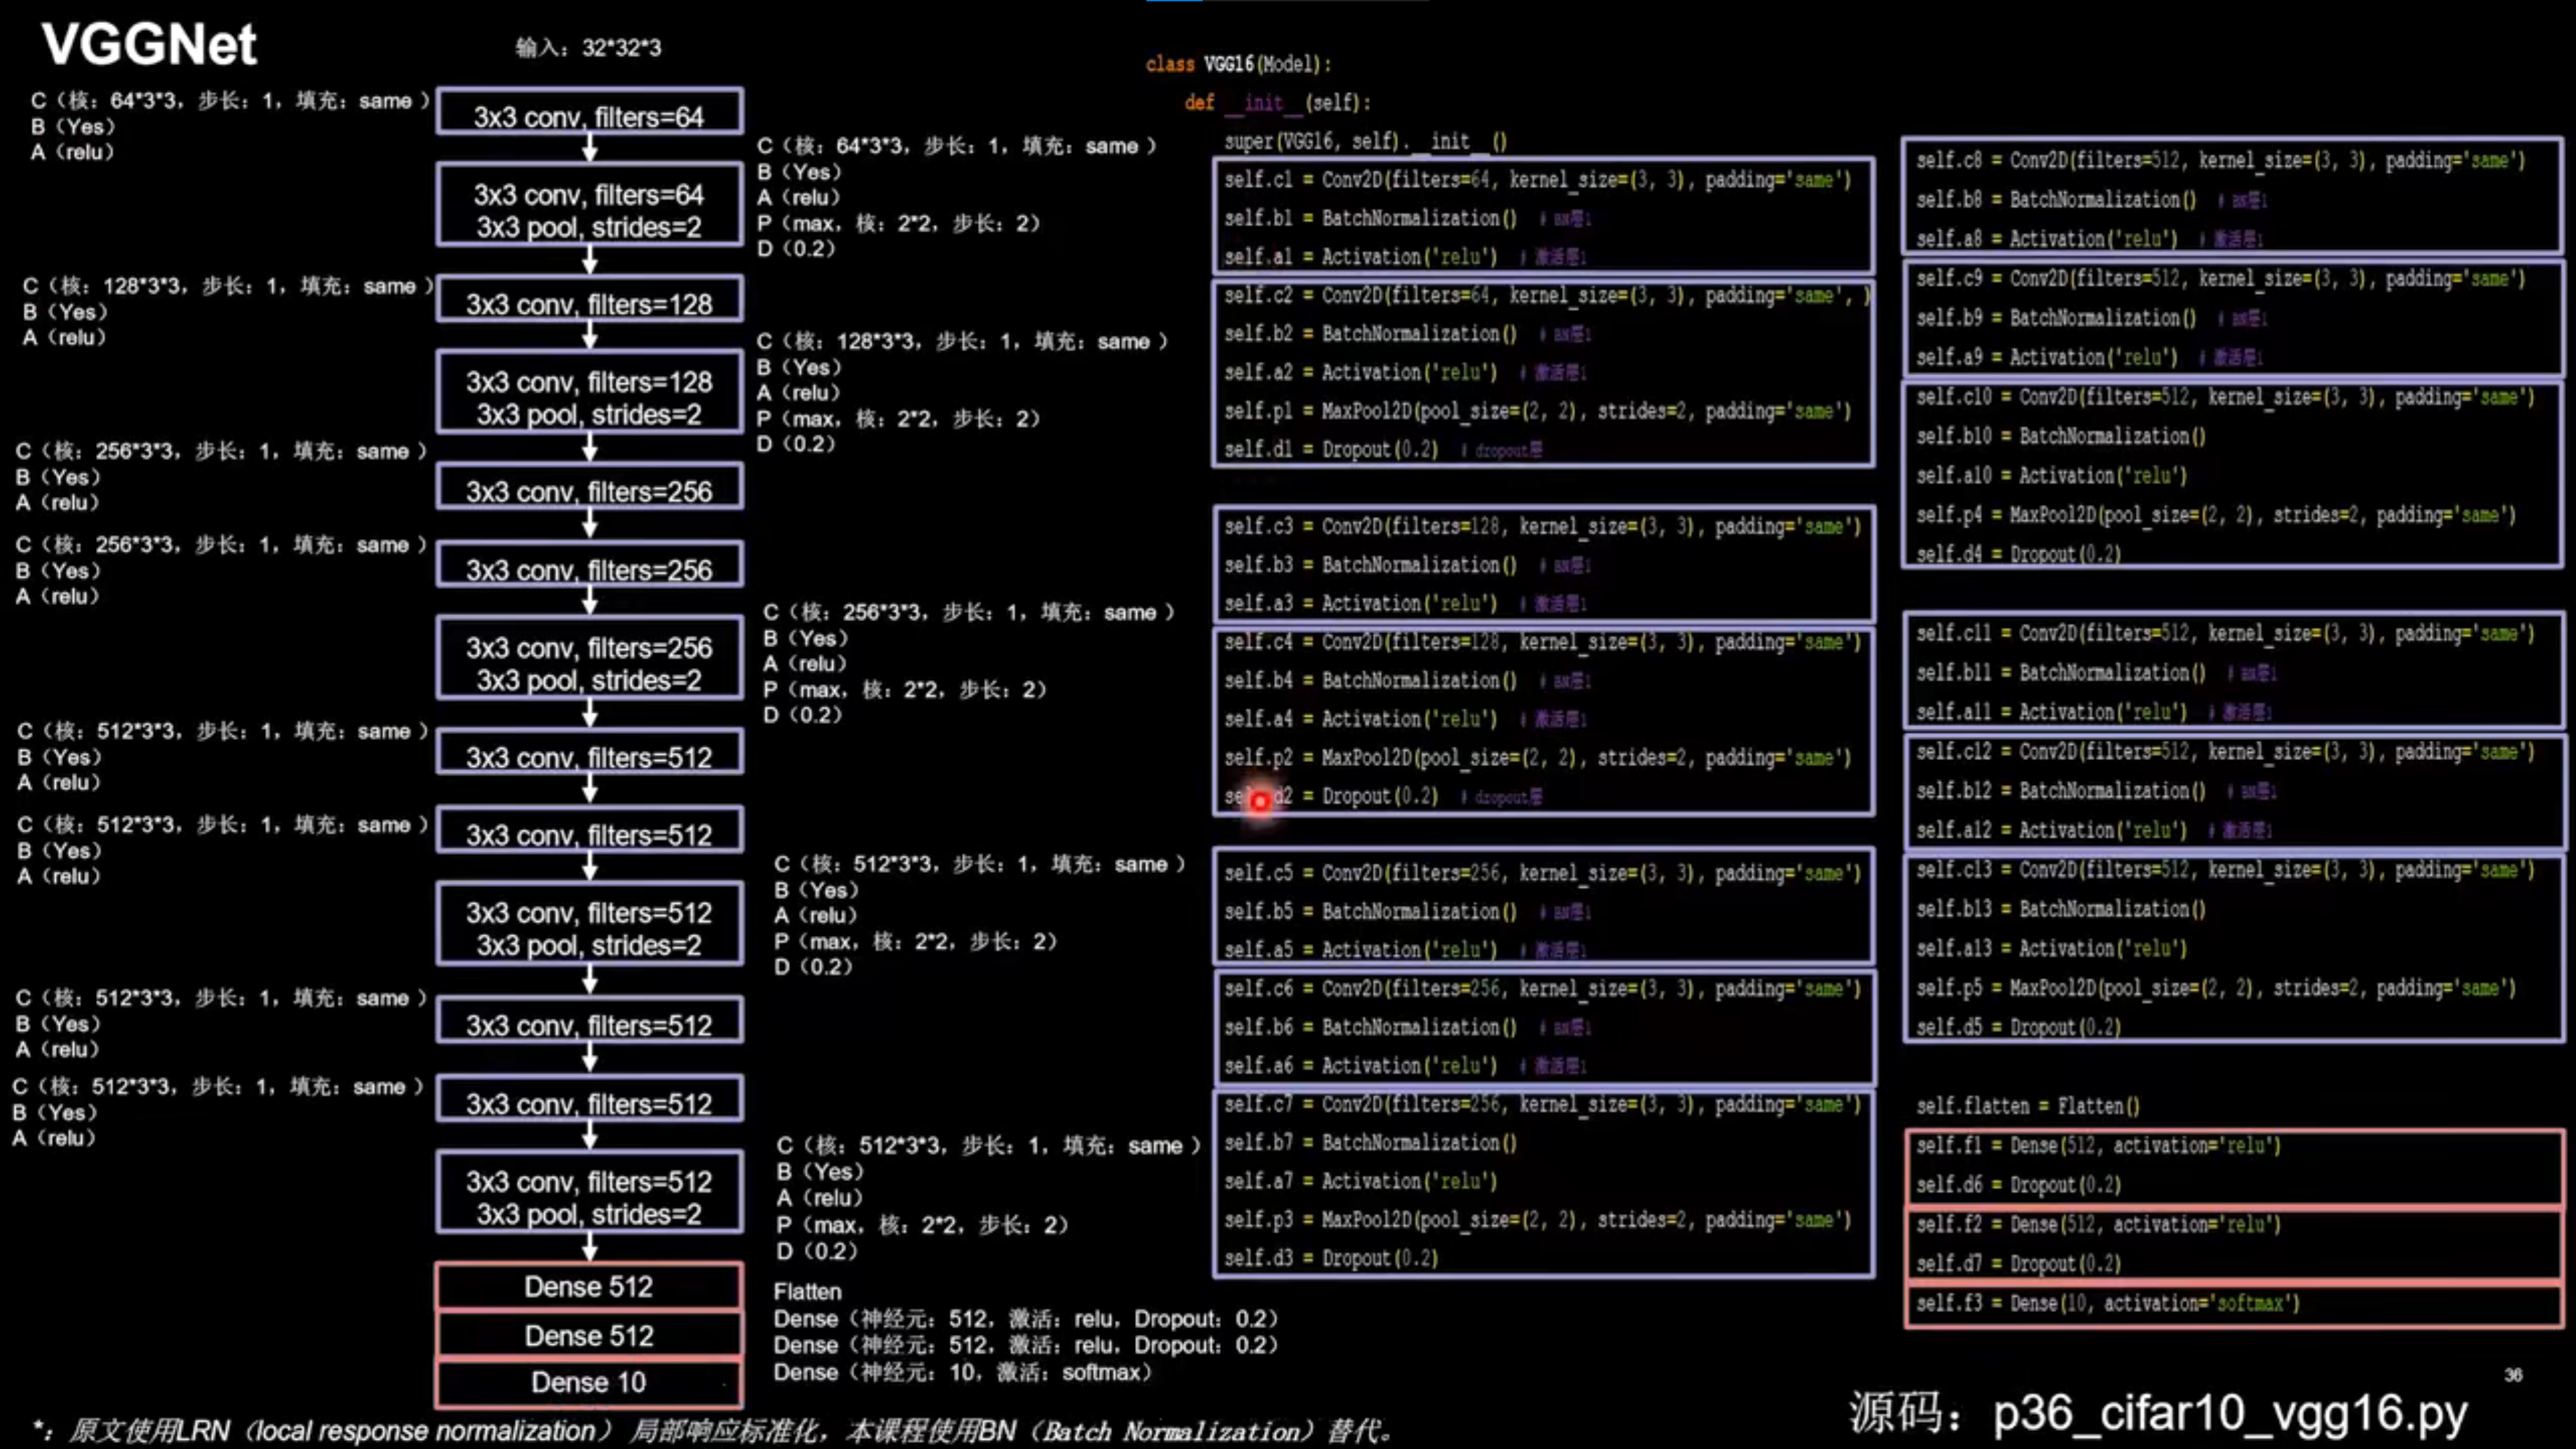
Task: Click the self.flatten = Flatten() line
Action: [2028, 1106]
